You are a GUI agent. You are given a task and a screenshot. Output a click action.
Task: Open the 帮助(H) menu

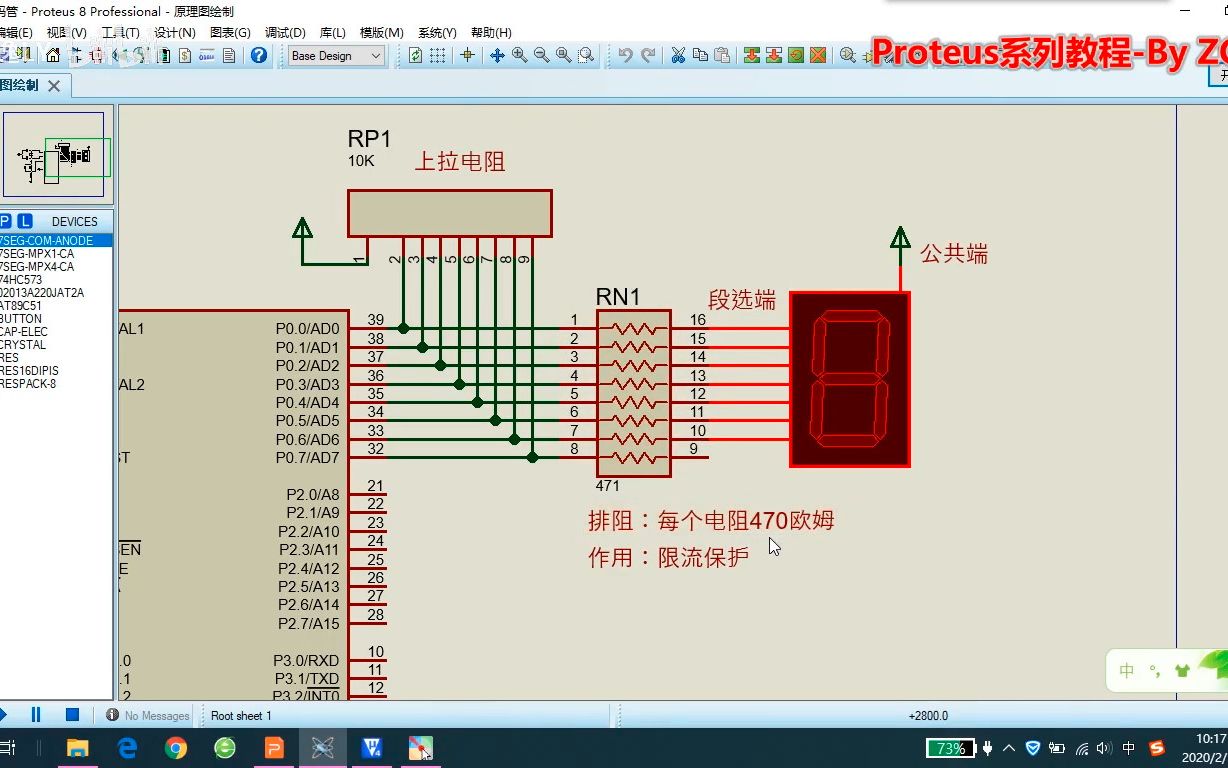[x=491, y=32]
